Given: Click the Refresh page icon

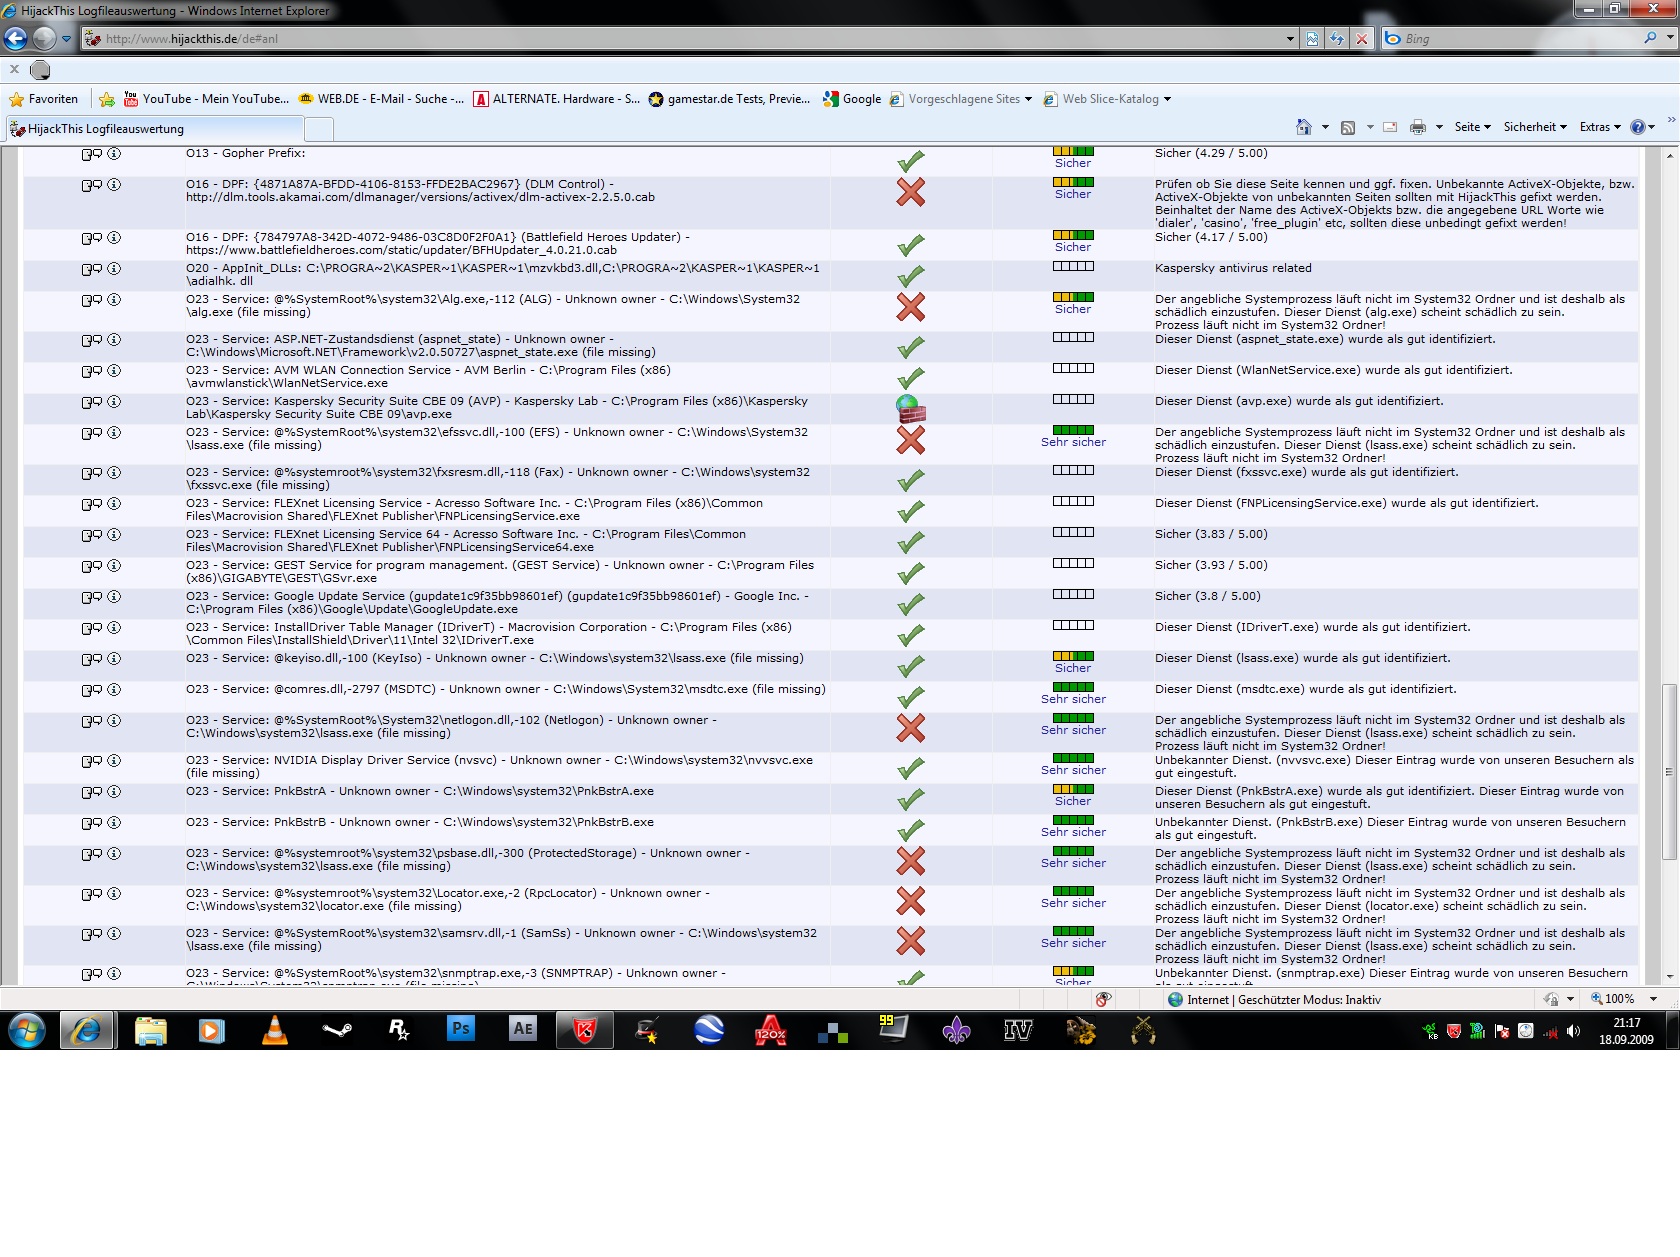Looking at the screenshot, I should pyautogui.click(x=1337, y=39).
